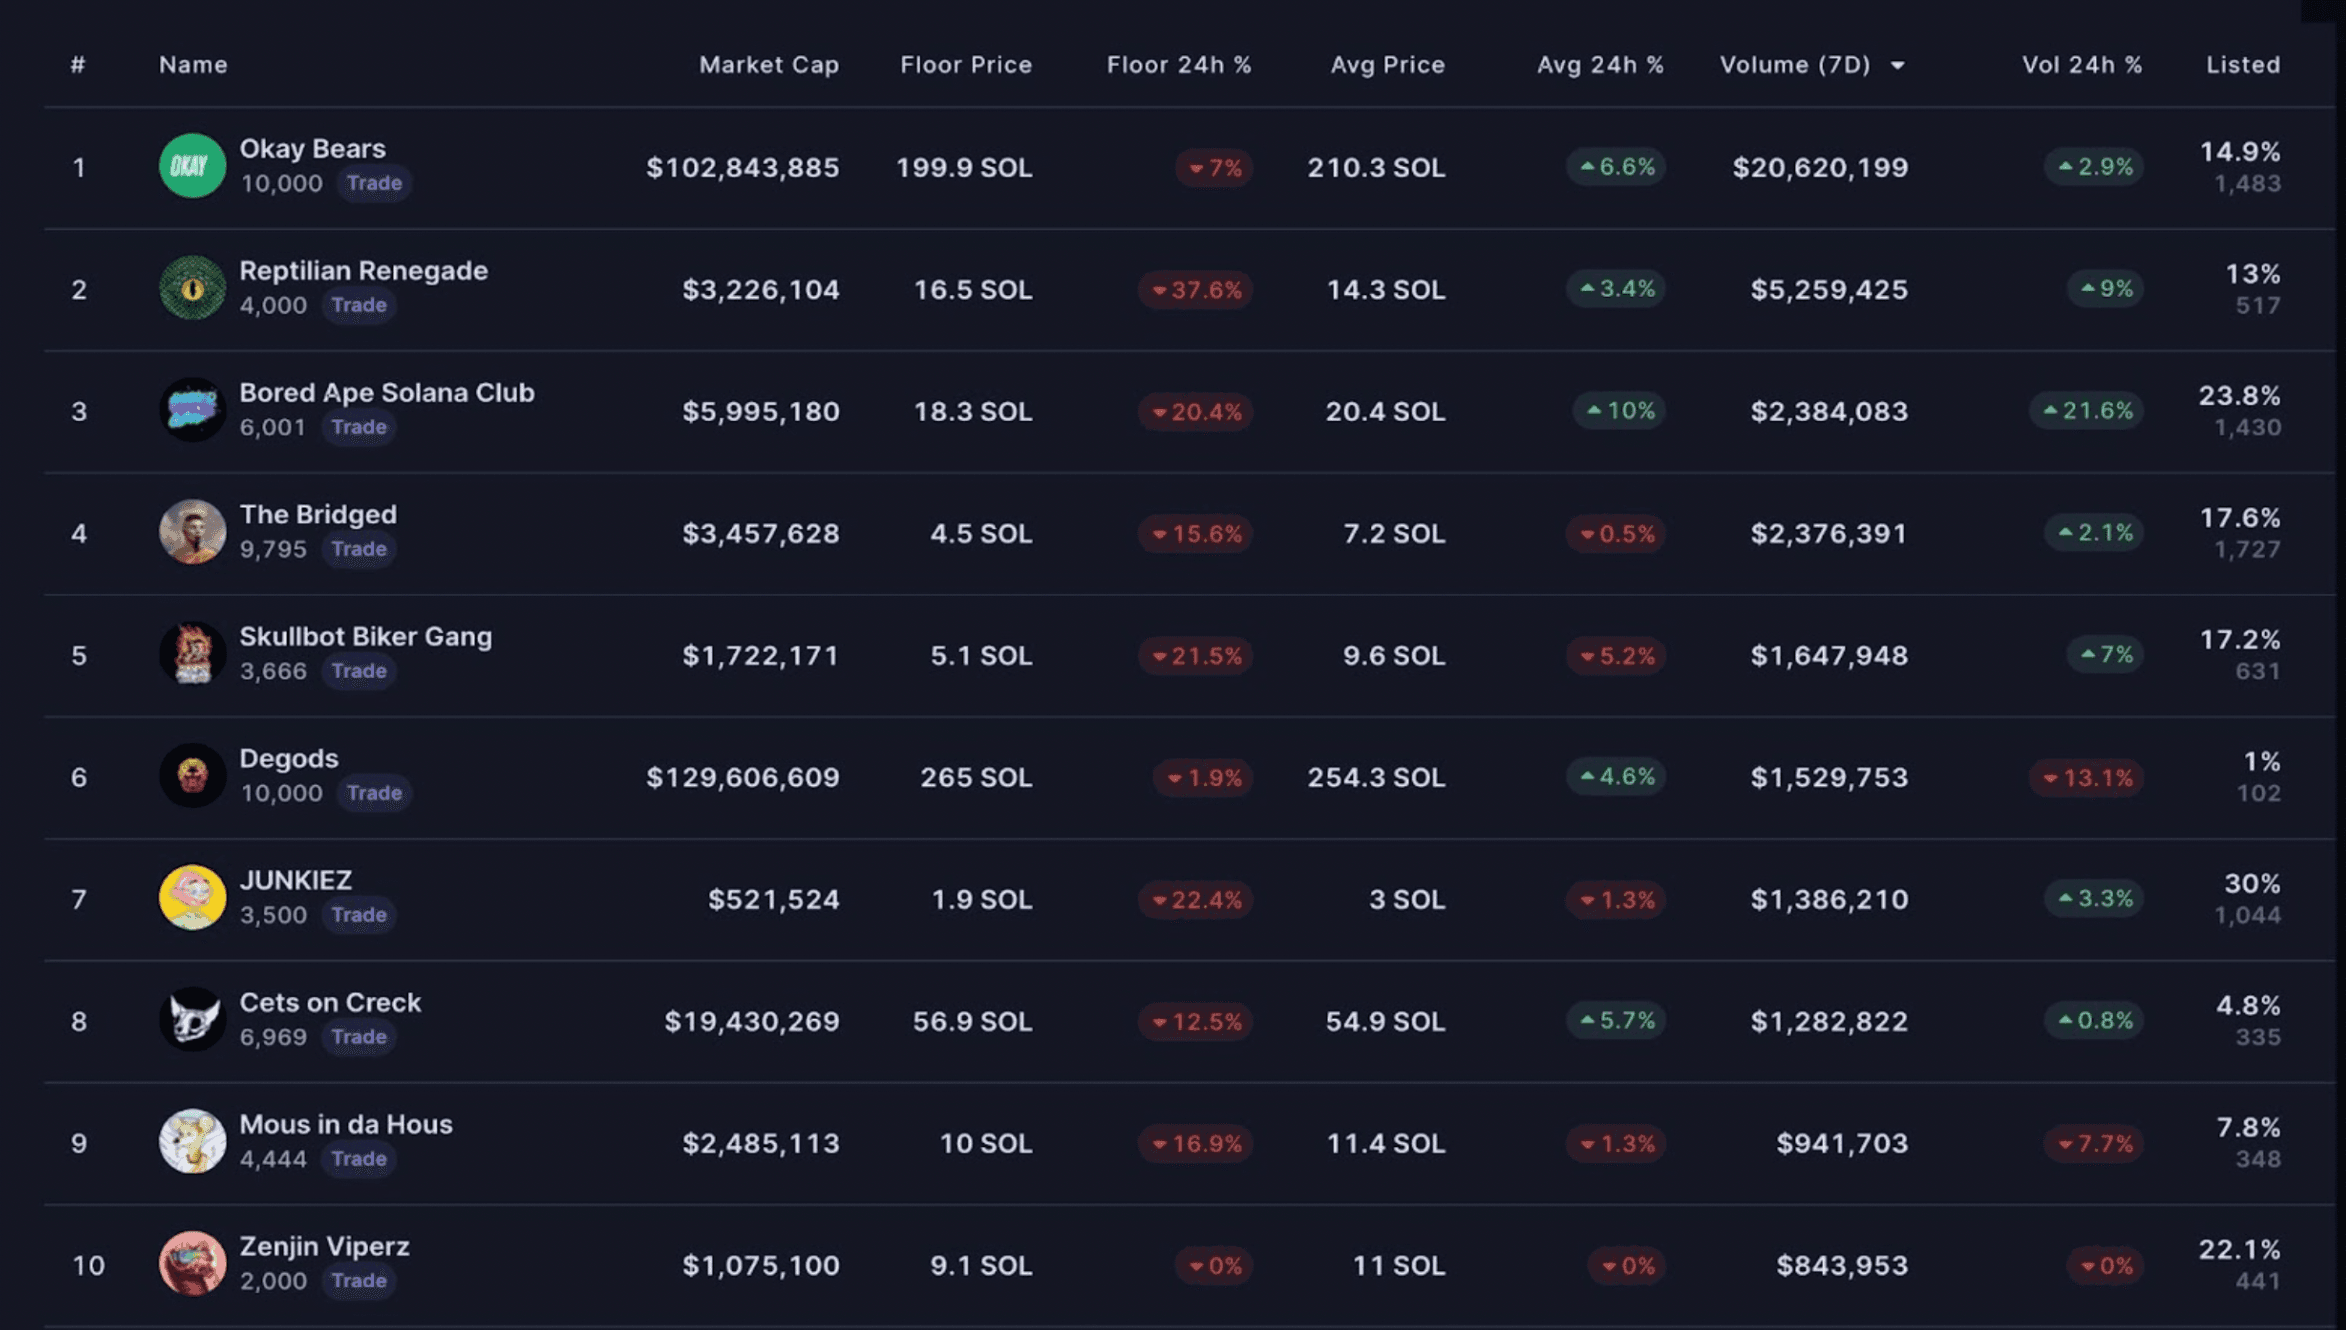Viewport: 2346px width, 1330px height.
Task: Sort by Avg Price column header
Action: tap(1388, 65)
